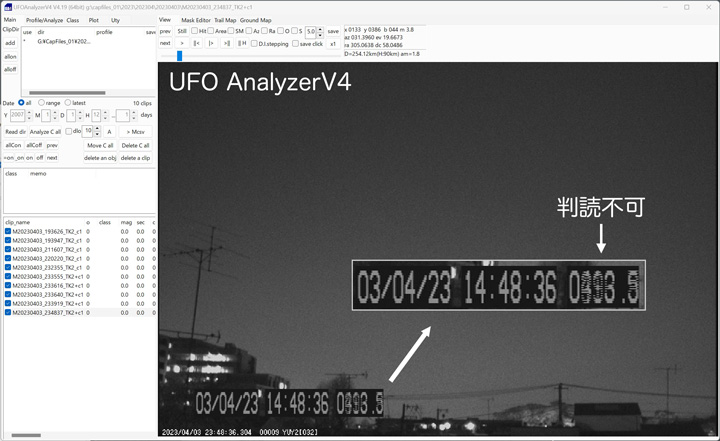Click the Analyze C all button
Viewport: 720px width, 441px height.
45,132
